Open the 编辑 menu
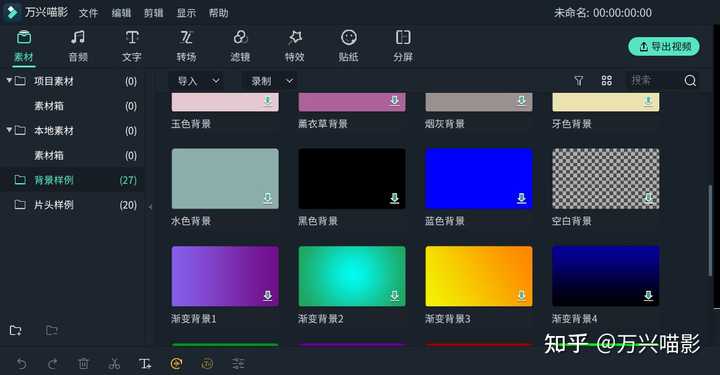This screenshot has height=375, width=720. pyautogui.click(x=121, y=13)
